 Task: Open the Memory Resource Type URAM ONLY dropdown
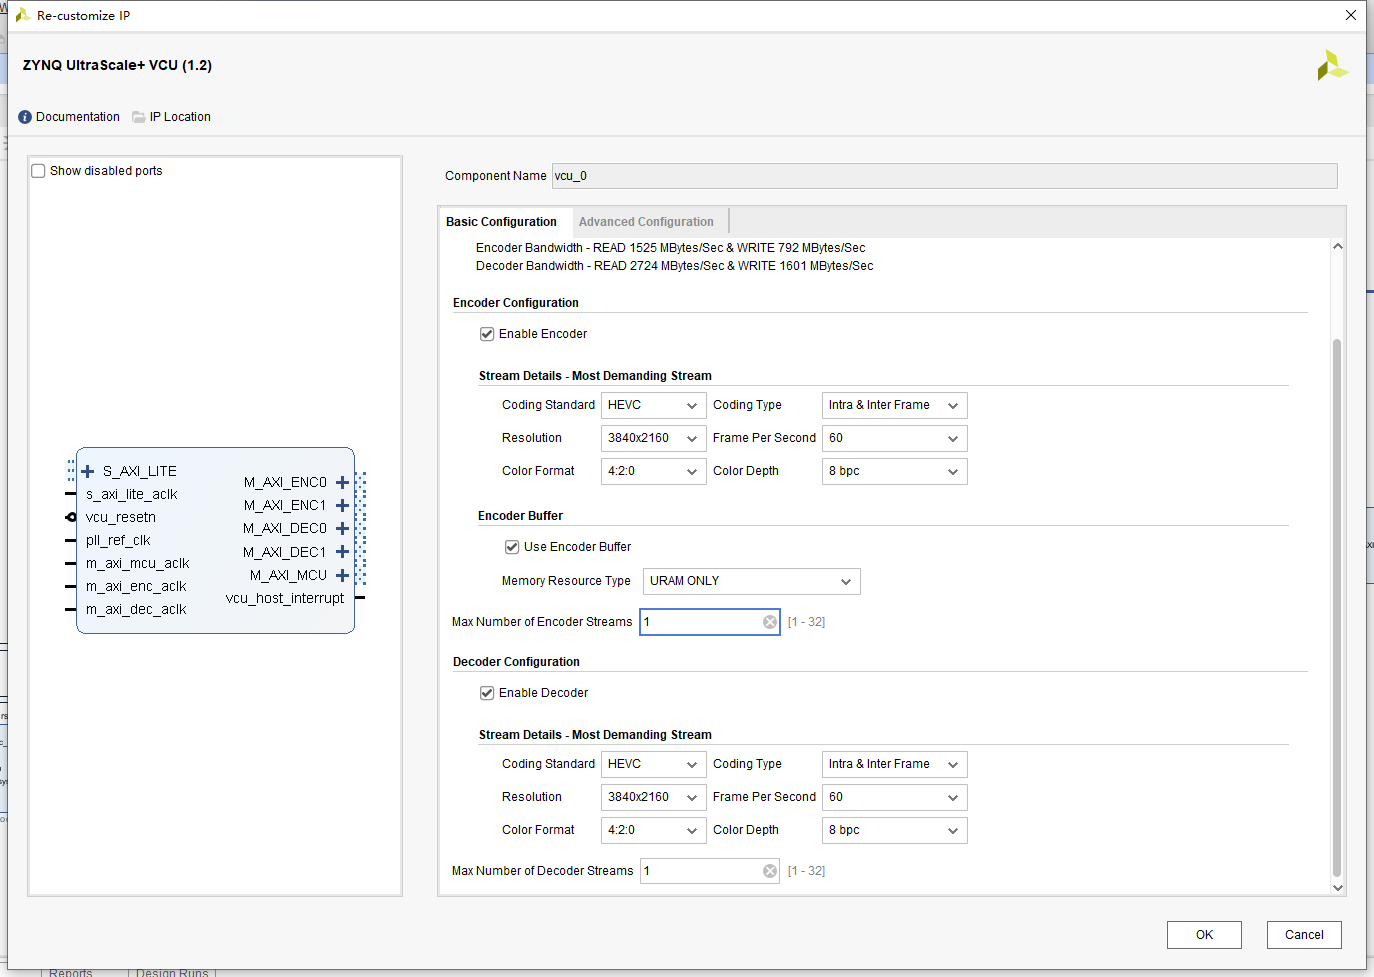tap(751, 581)
